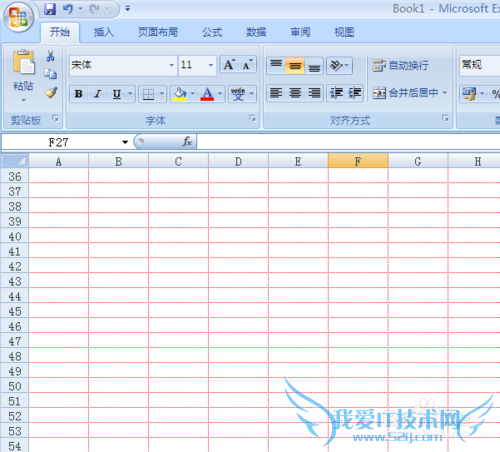Open the font color dropdown arrow
This screenshot has width=500, height=452.
220,94
